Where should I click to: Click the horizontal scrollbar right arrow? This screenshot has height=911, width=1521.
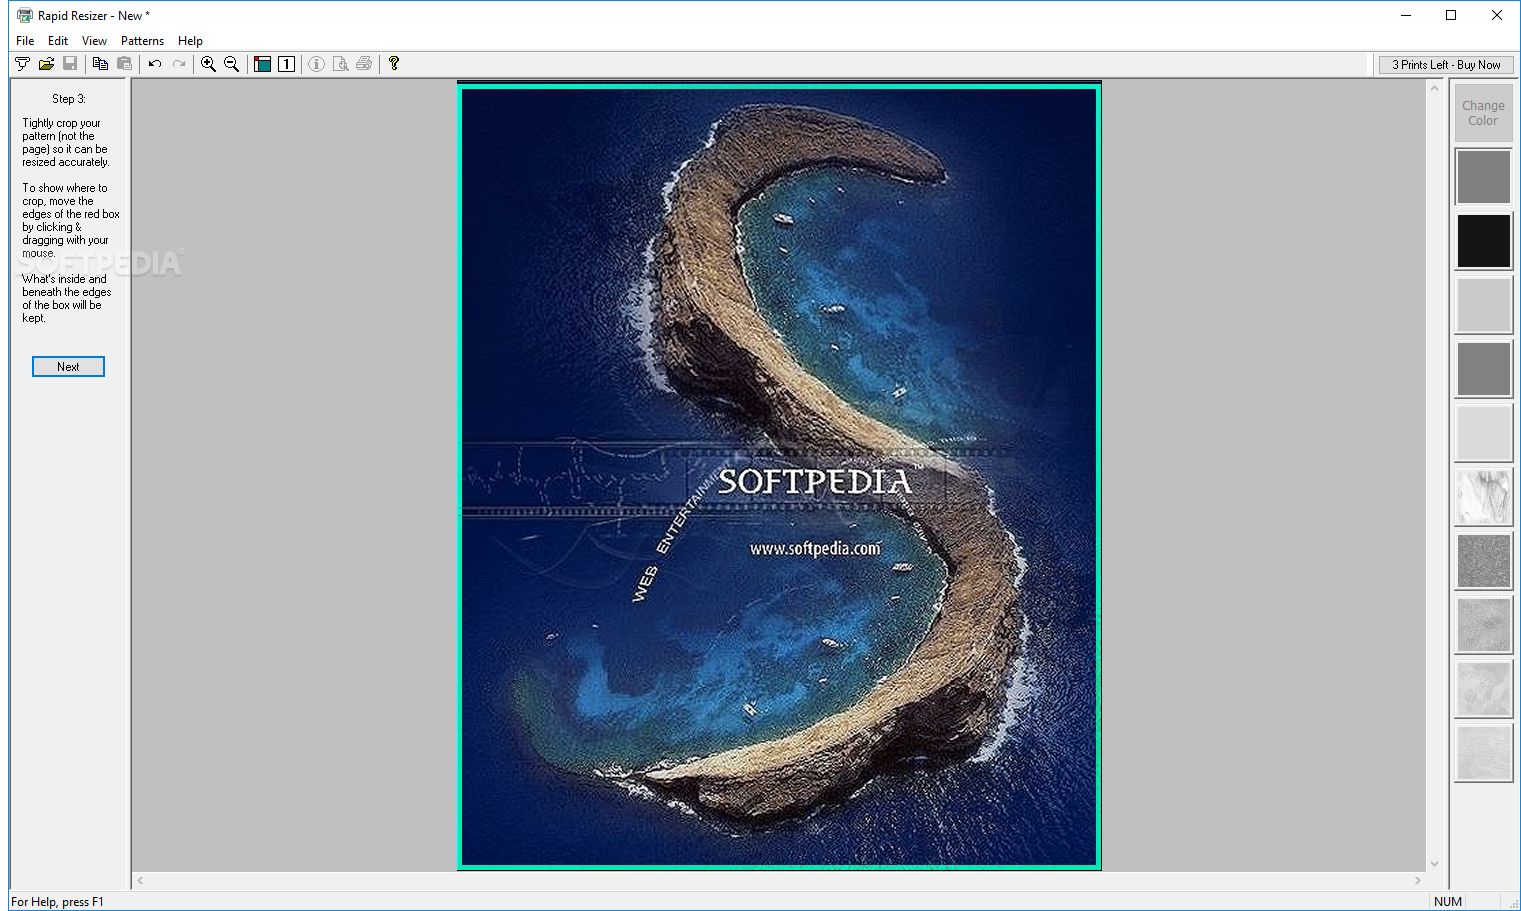[x=1418, y=881]
